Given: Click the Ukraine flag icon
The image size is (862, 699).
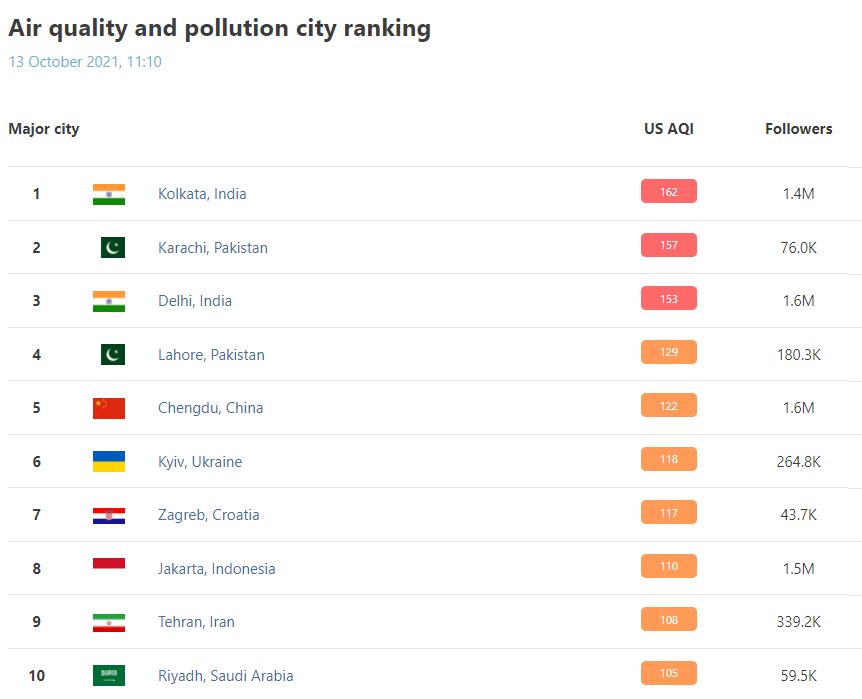Looking at the screenshot, I should point(109,461).
